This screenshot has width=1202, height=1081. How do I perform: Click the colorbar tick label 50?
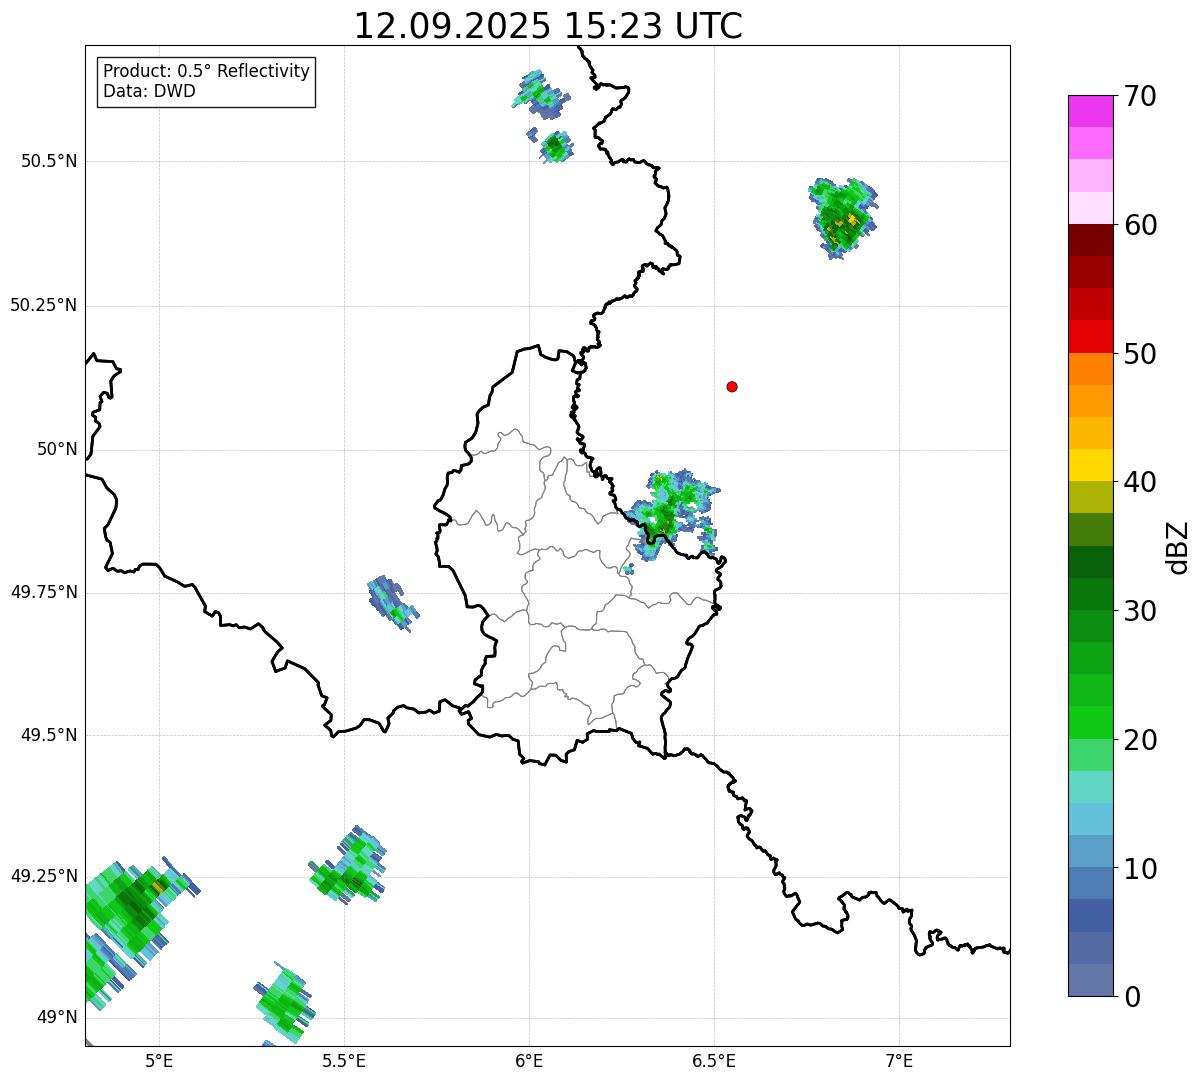(x=1140, y=354)
